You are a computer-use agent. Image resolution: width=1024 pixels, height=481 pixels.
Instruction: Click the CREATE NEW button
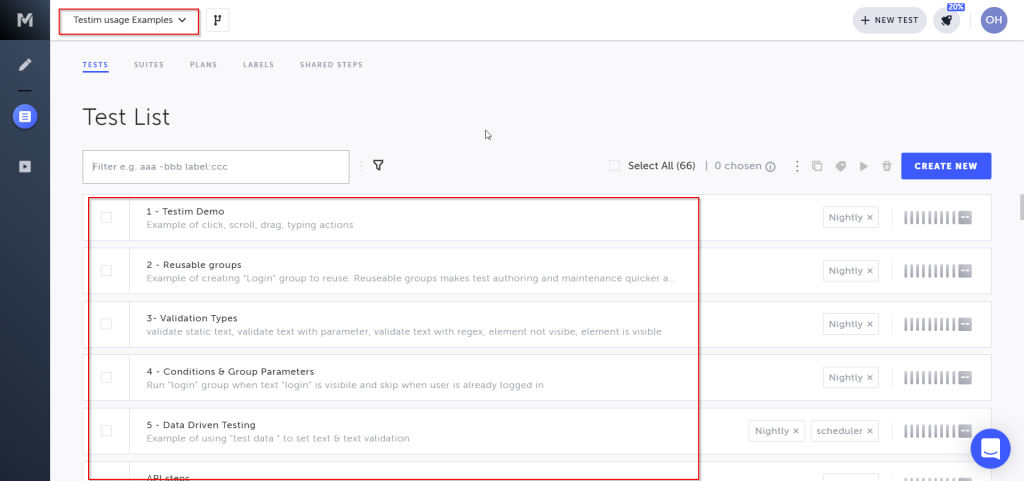tap(946, 166)
